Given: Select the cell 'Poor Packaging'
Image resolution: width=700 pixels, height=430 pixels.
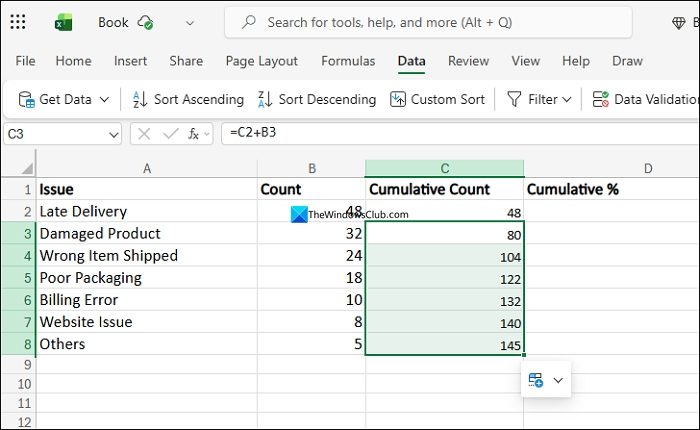Looking at the screenshot, I should pos(147,278).
